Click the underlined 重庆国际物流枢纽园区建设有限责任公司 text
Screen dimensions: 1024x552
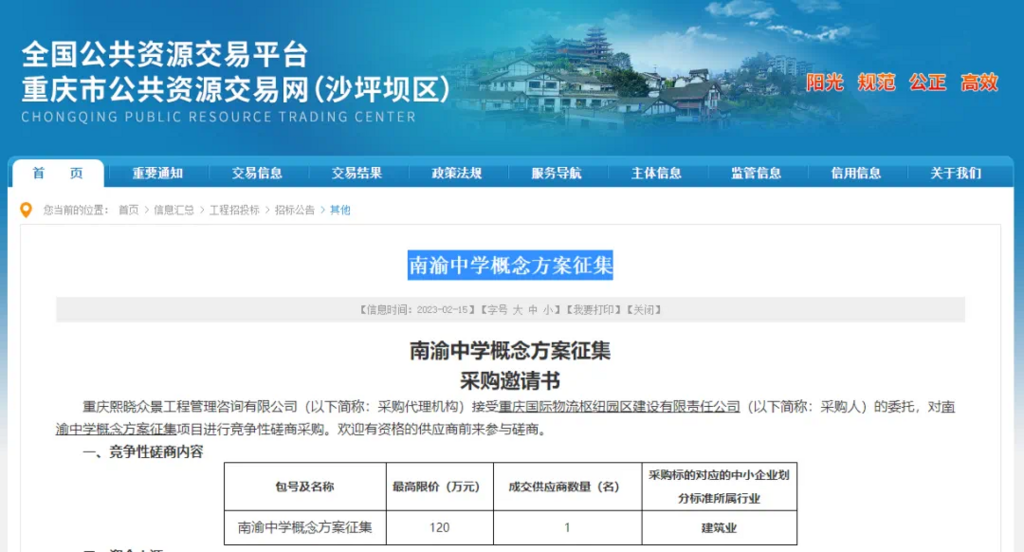click(619, 407)
